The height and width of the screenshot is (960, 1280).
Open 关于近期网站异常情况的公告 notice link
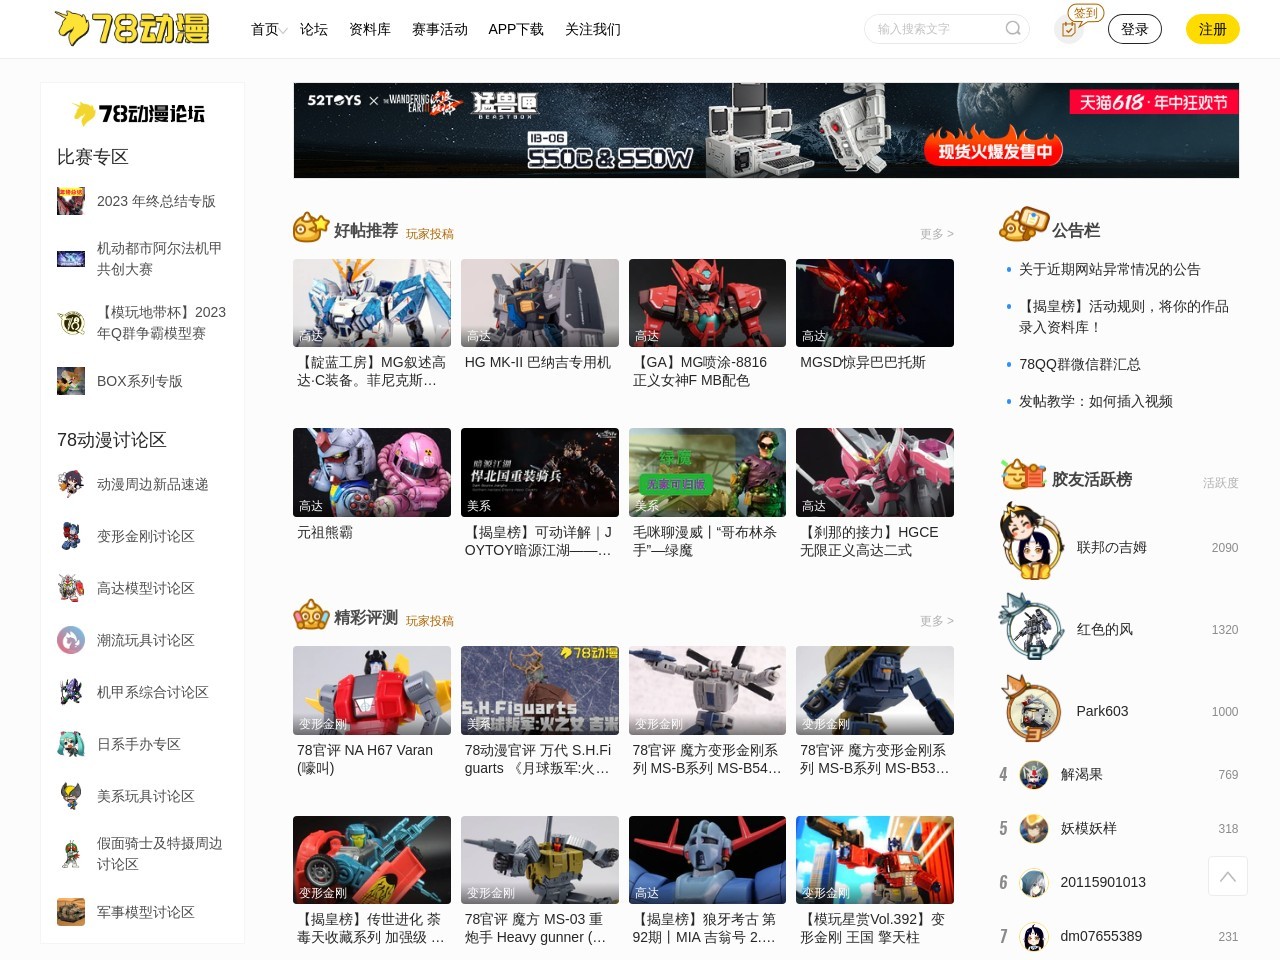point(1109,269)
